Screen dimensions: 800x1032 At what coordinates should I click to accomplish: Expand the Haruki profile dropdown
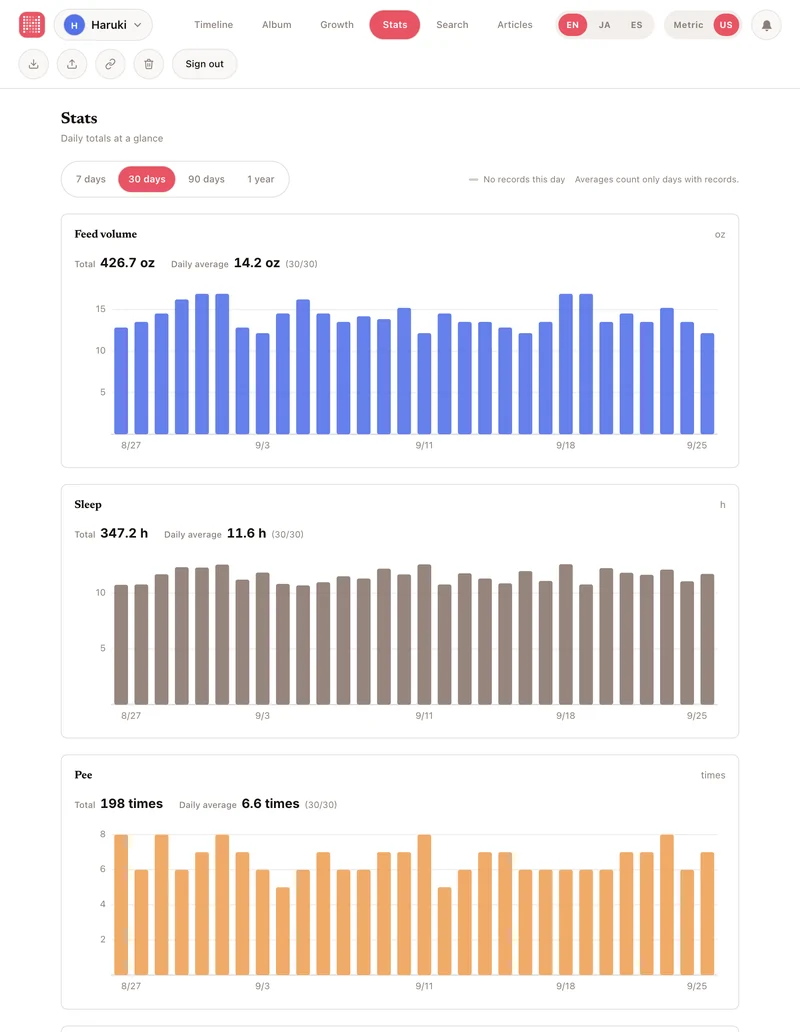tap(103, 25)
